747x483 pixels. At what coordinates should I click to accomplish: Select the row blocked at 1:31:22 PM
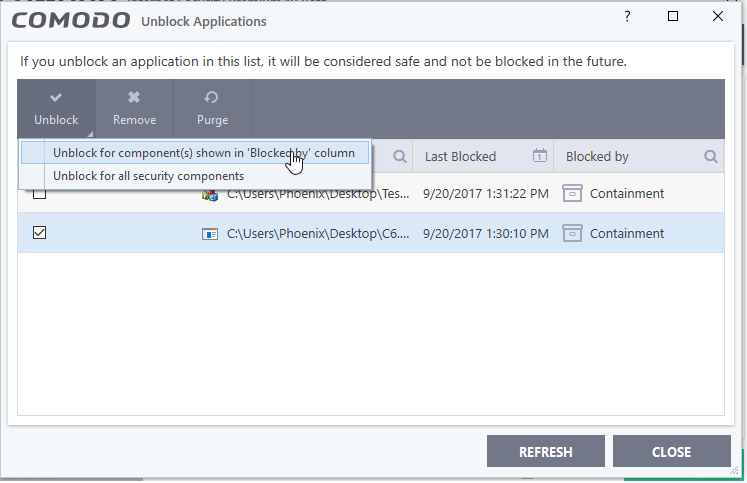point(485,193)
